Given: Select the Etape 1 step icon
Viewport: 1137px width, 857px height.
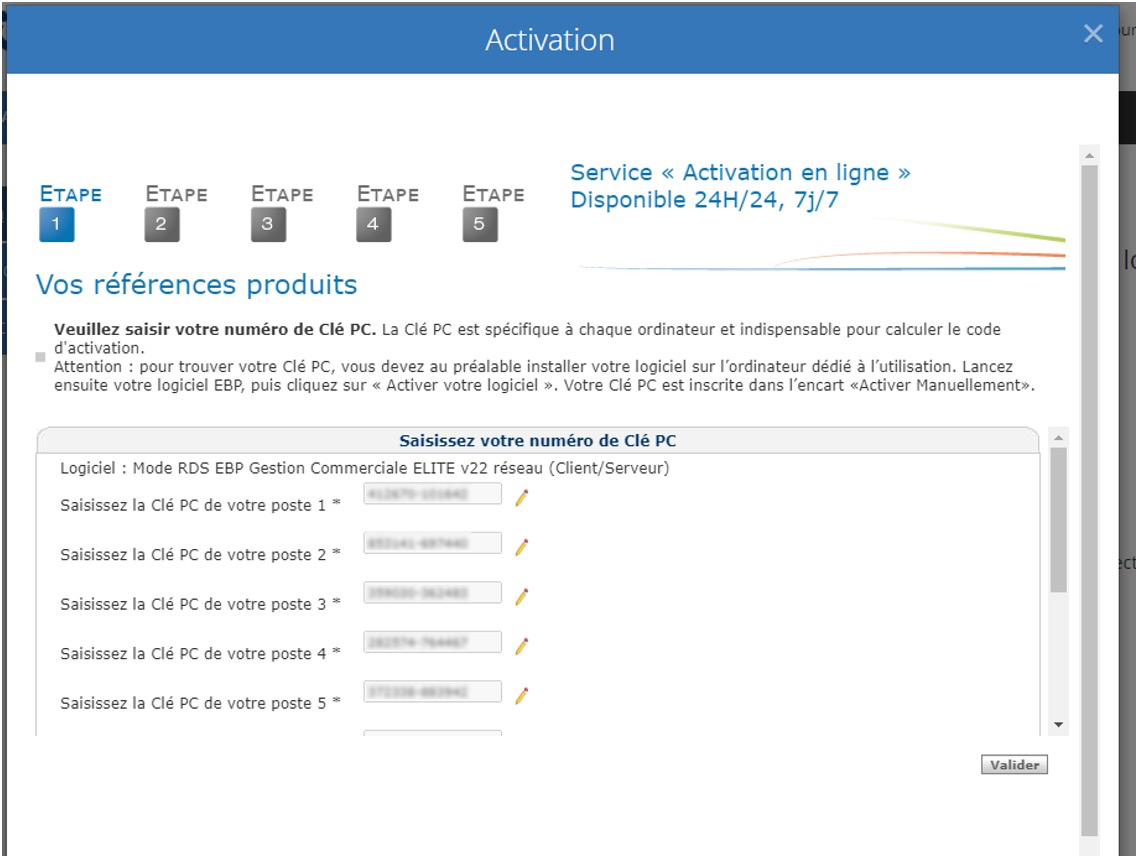Looking at the screenshot, I should [57, 224].
